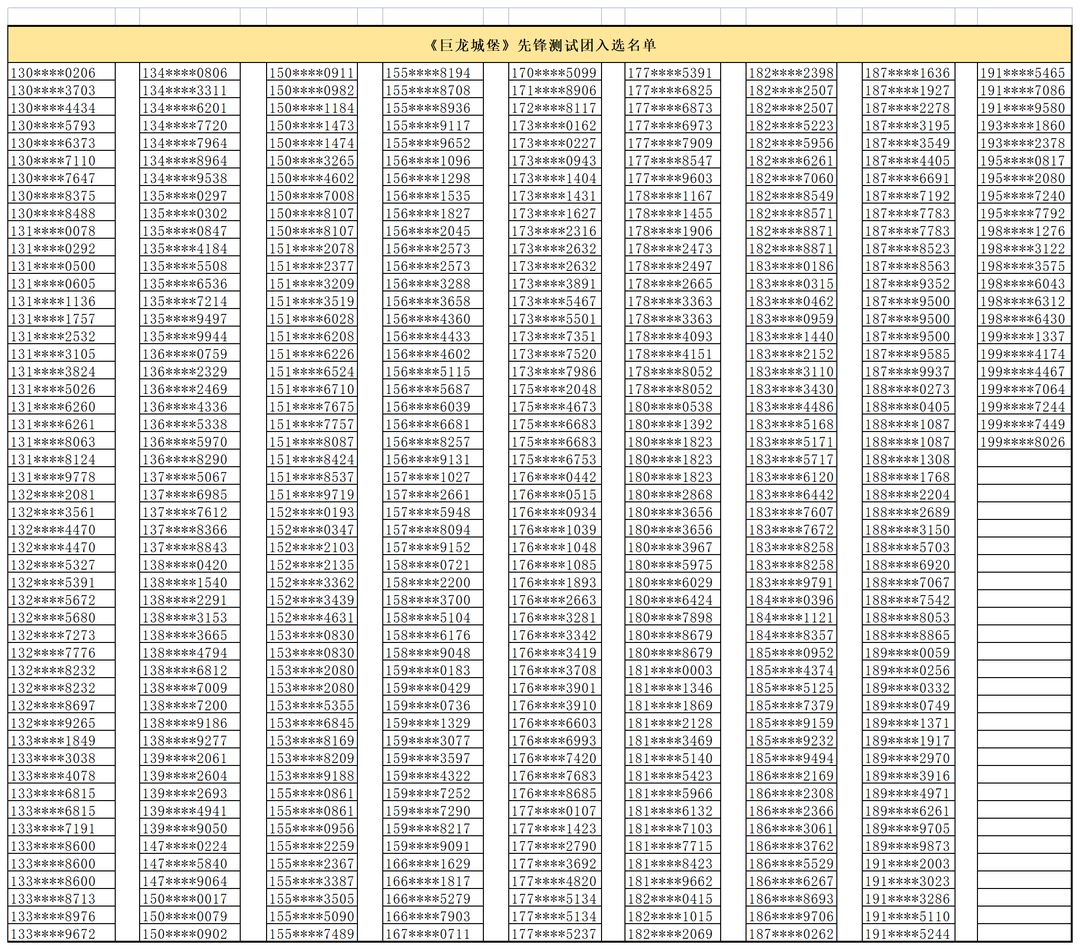Click the cell 198****1276
1080x950 pixels.
pyautogui.click(x=1024, y=231)
